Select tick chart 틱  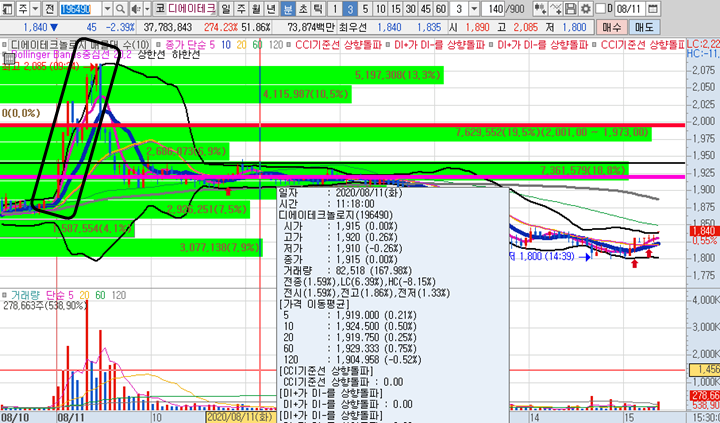tap(318, 8)
